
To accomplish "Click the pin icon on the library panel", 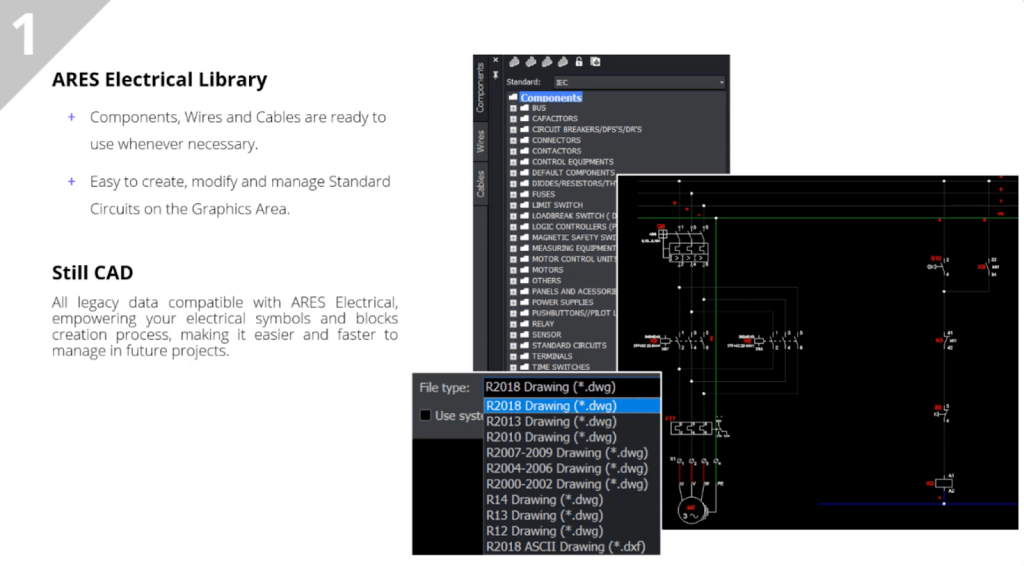I will [496, 75].
